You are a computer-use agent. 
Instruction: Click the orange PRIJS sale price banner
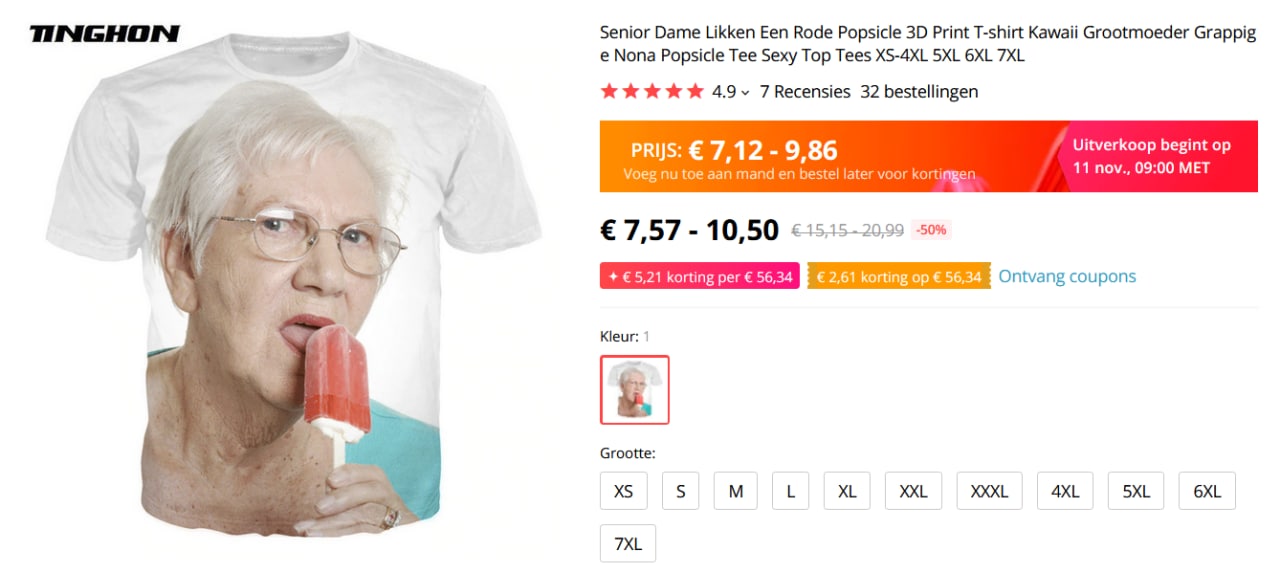928,156
